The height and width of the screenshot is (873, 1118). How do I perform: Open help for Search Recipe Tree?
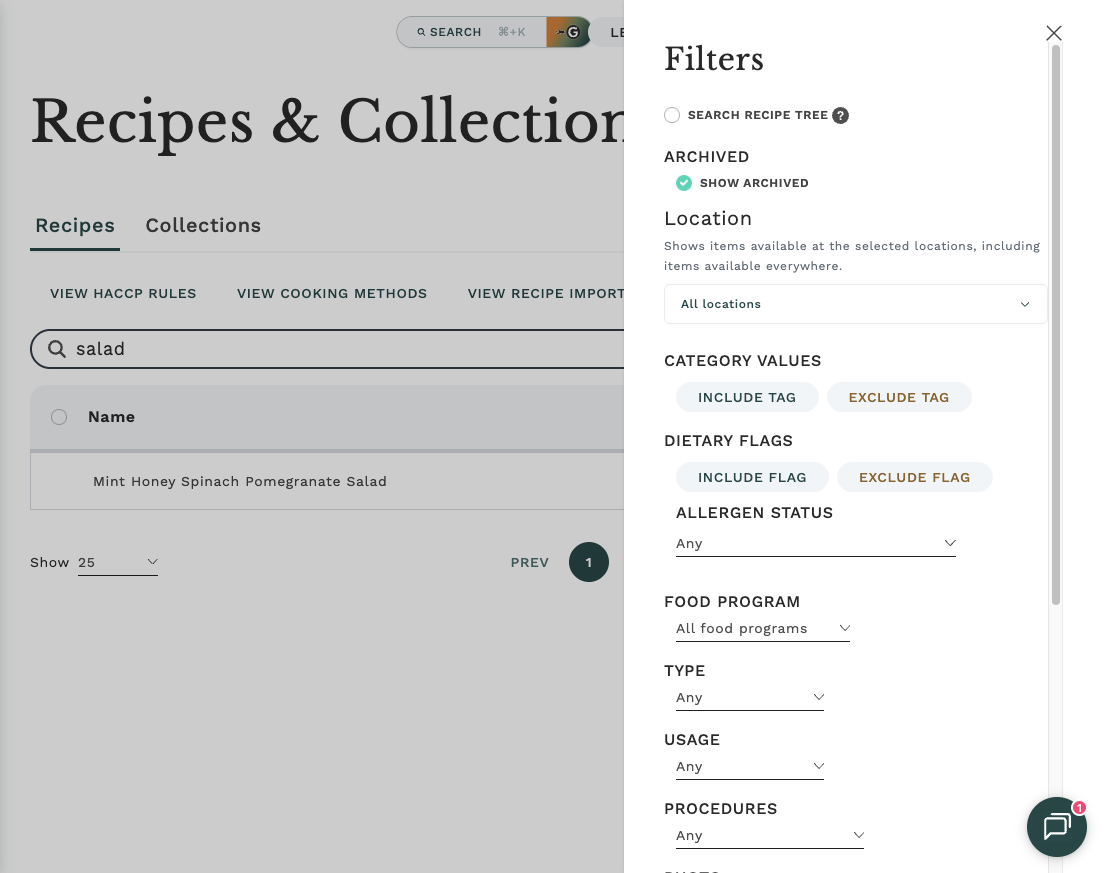pyautogui.click(x=841, y=116)
